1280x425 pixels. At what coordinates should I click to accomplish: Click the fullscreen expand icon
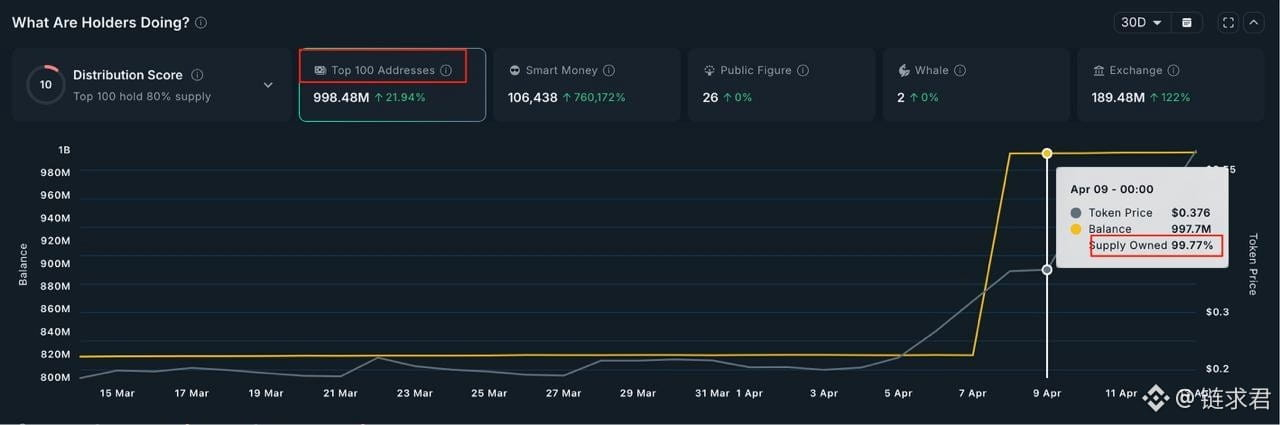(1229, 22)
